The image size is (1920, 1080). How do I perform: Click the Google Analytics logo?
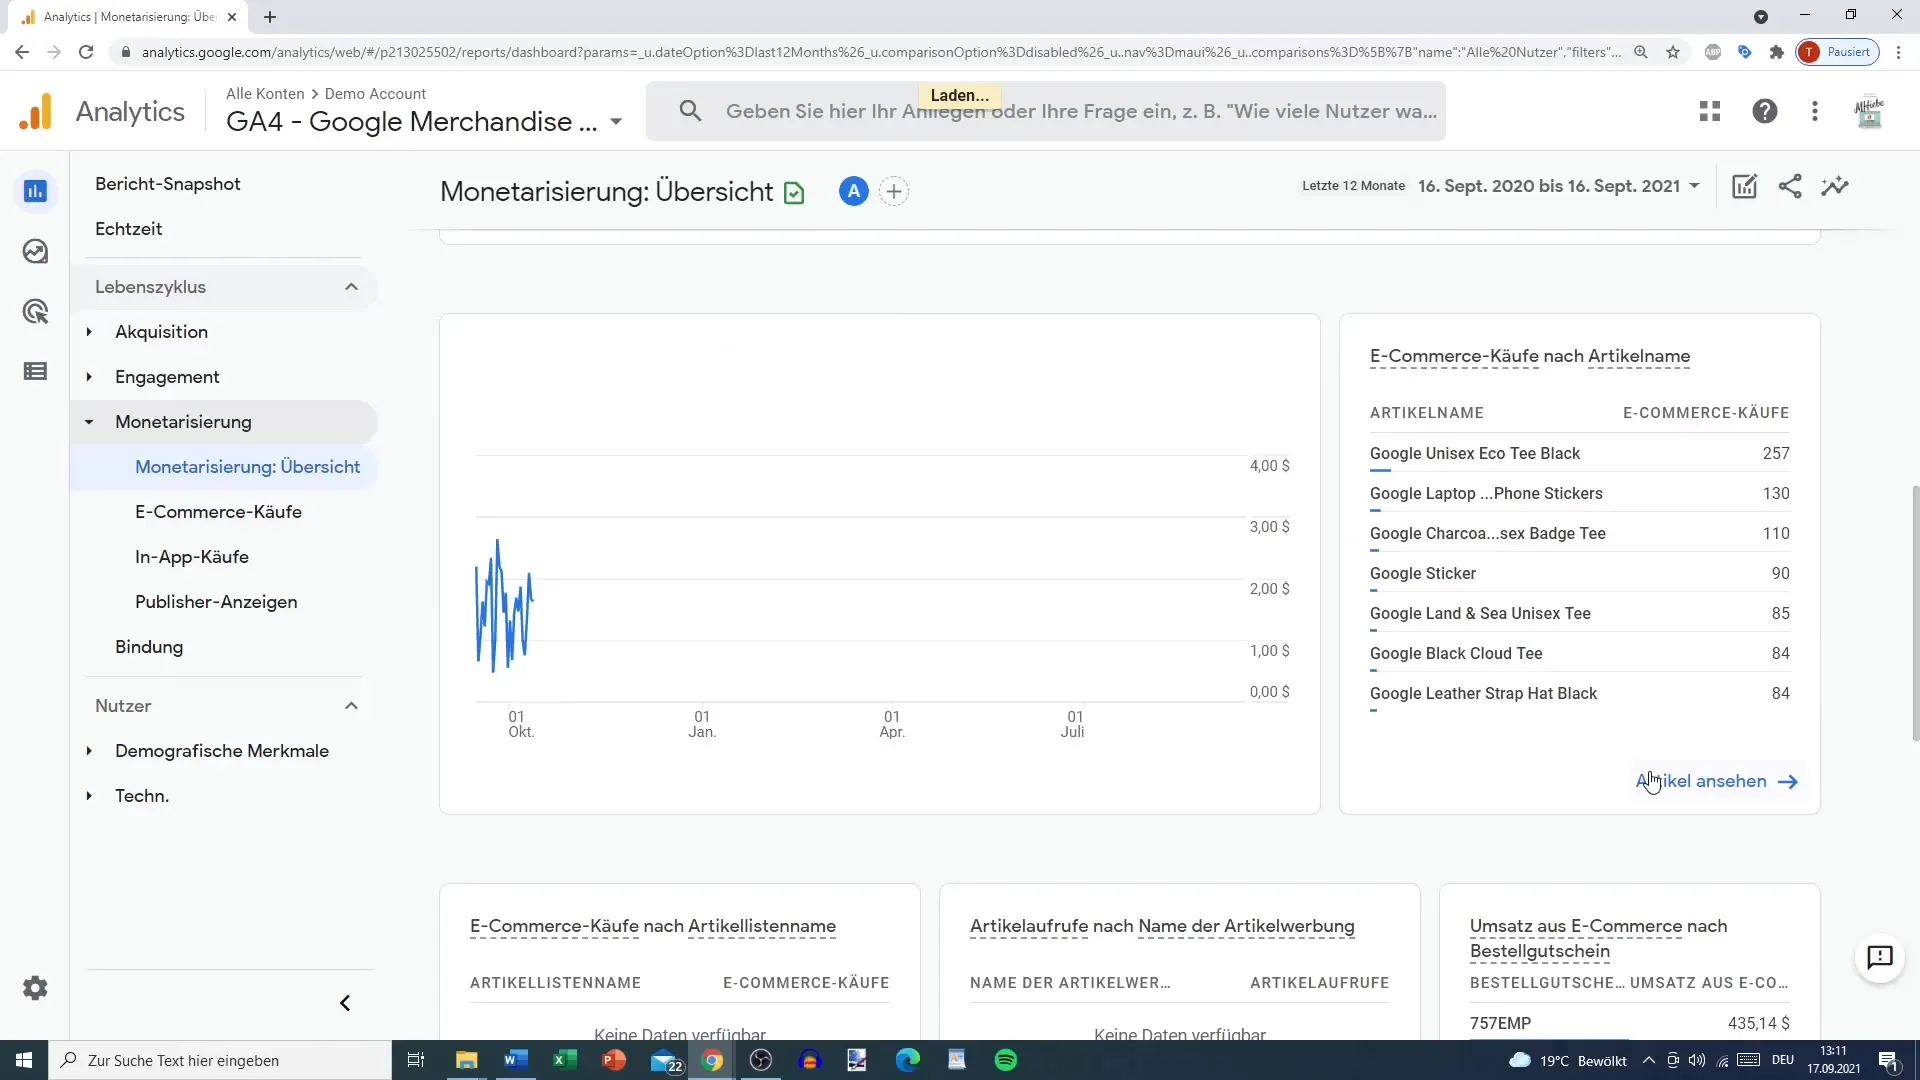(36, 111)
